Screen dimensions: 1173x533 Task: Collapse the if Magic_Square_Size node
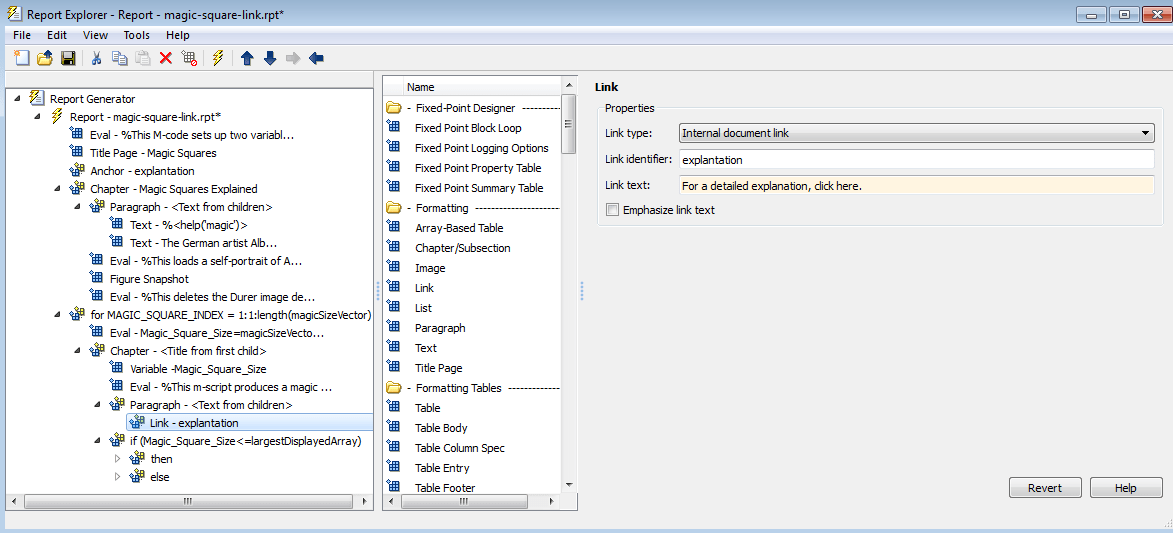(x=98, y=440)
